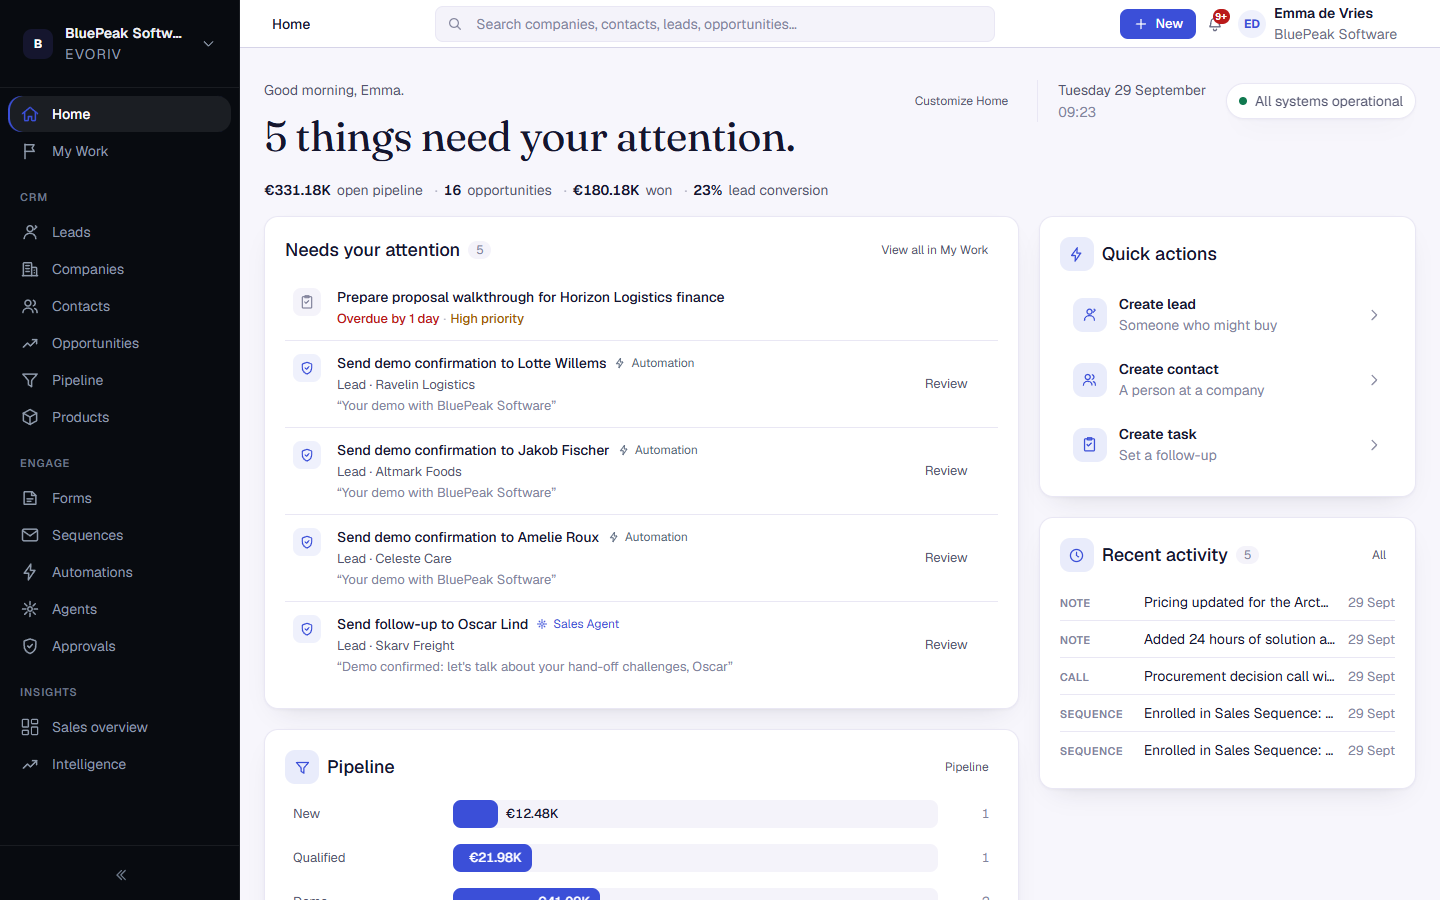Image resolution: width=1440 pixels, height=900 pixels.
Task: Open the Create task chevron
Action: (1374, 445)
